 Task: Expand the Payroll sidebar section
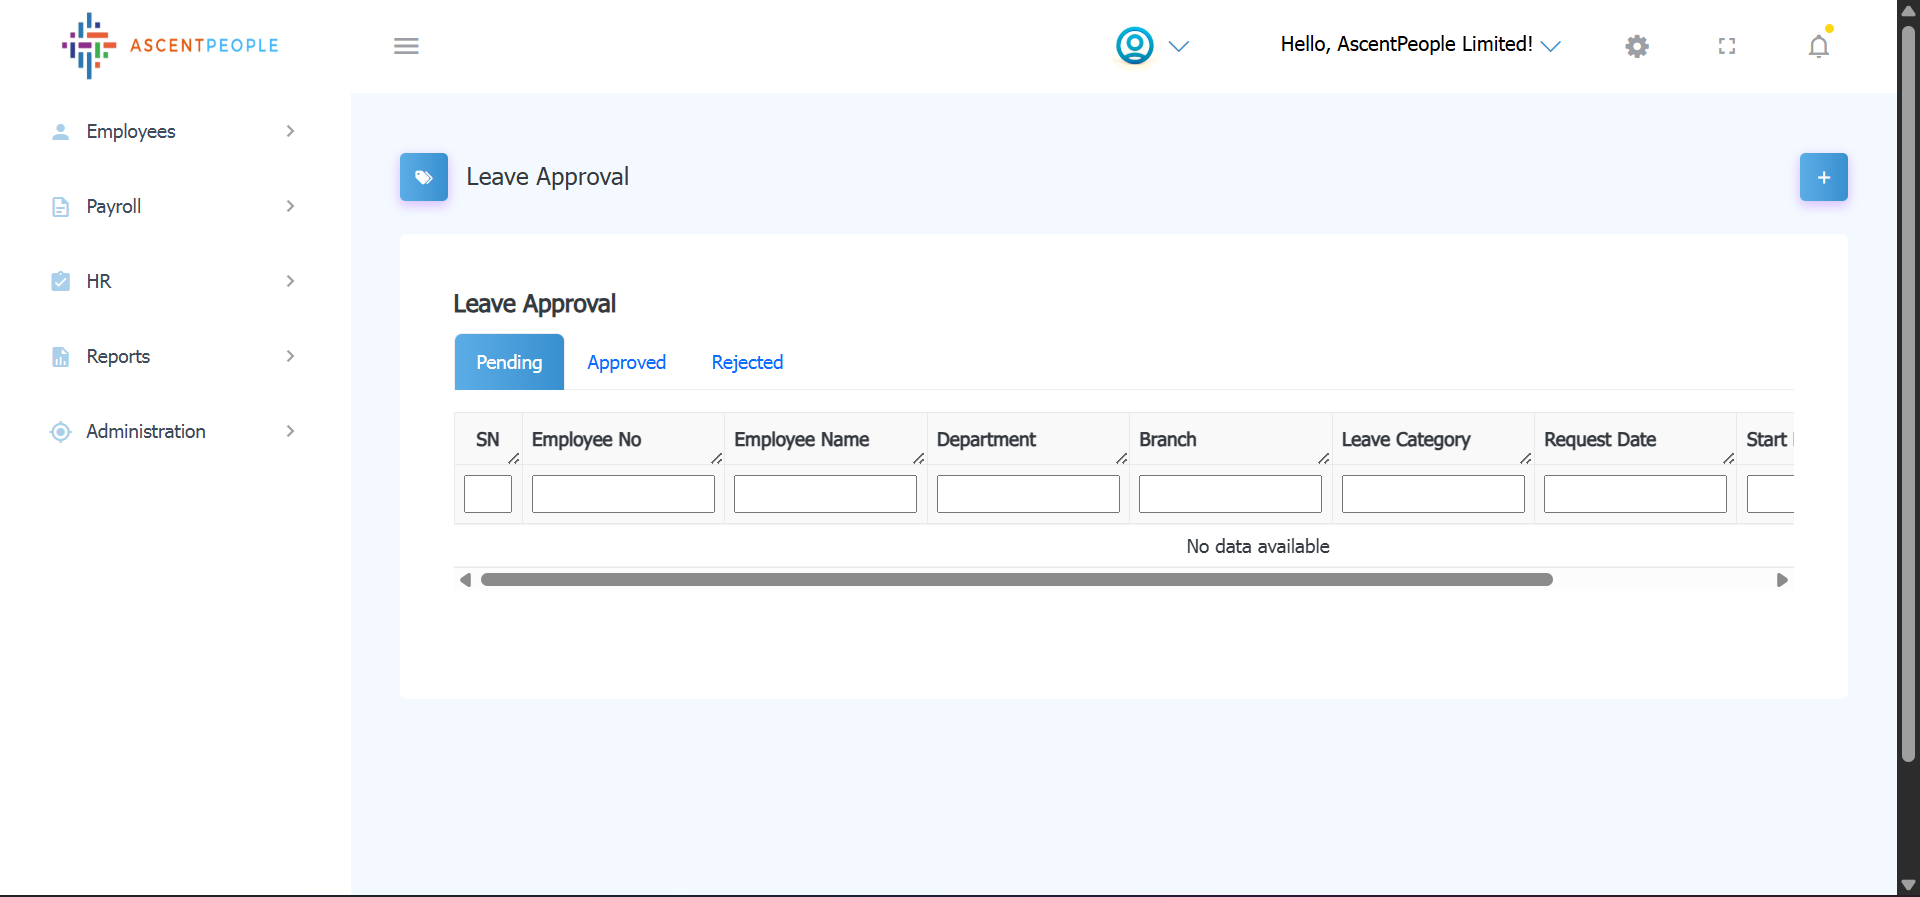coord(114,207)
